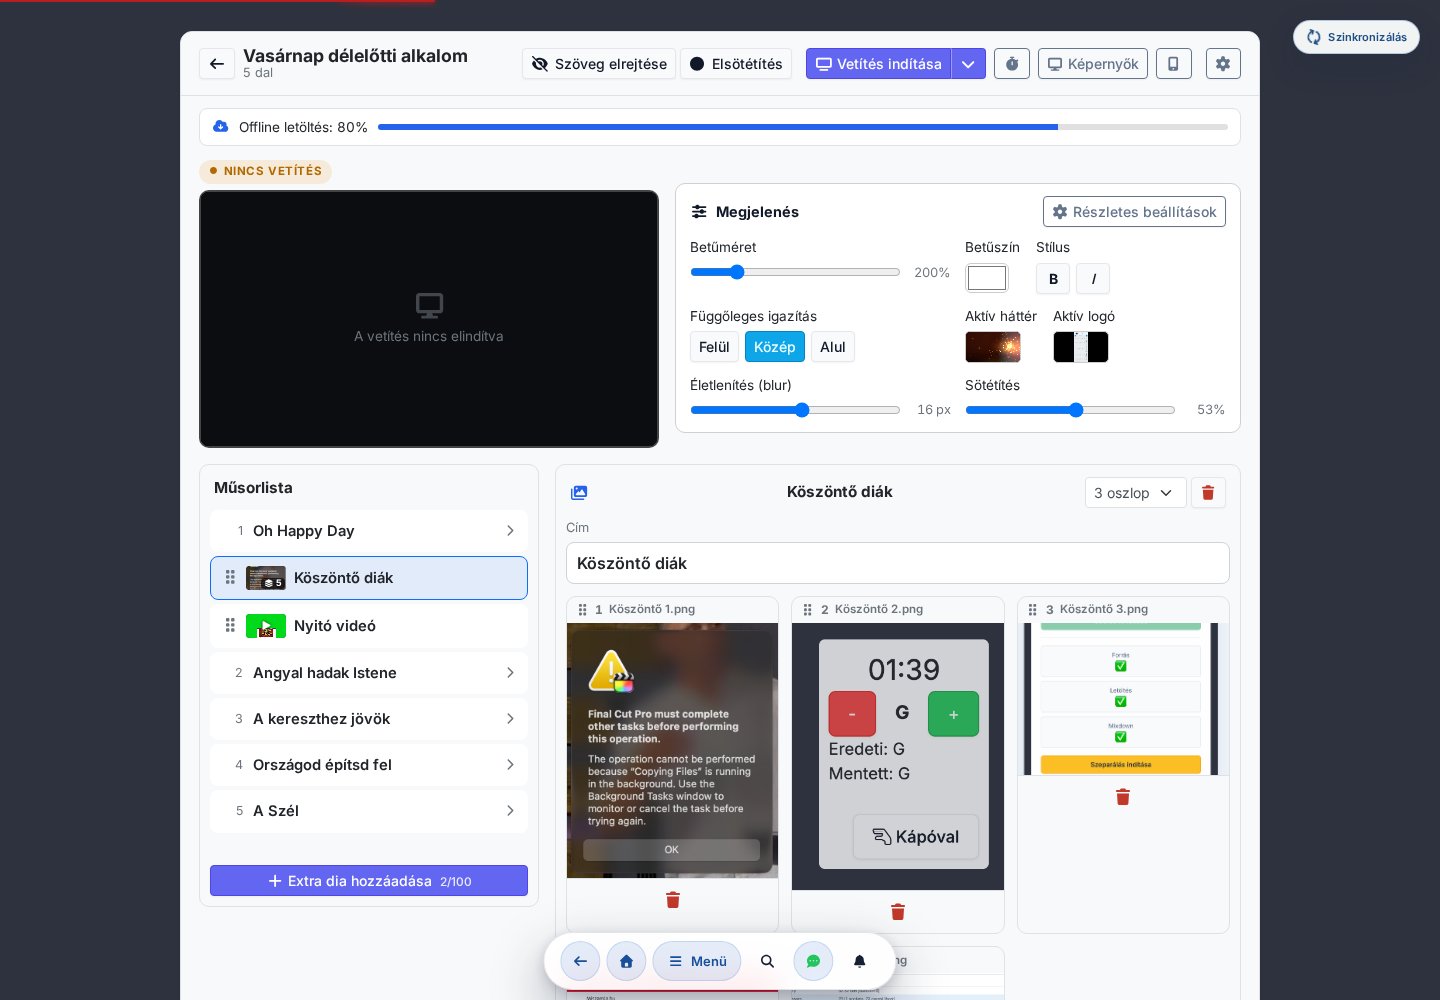Expand the Vetítés indítása dropdown arrow

click(x=968, y=64)
